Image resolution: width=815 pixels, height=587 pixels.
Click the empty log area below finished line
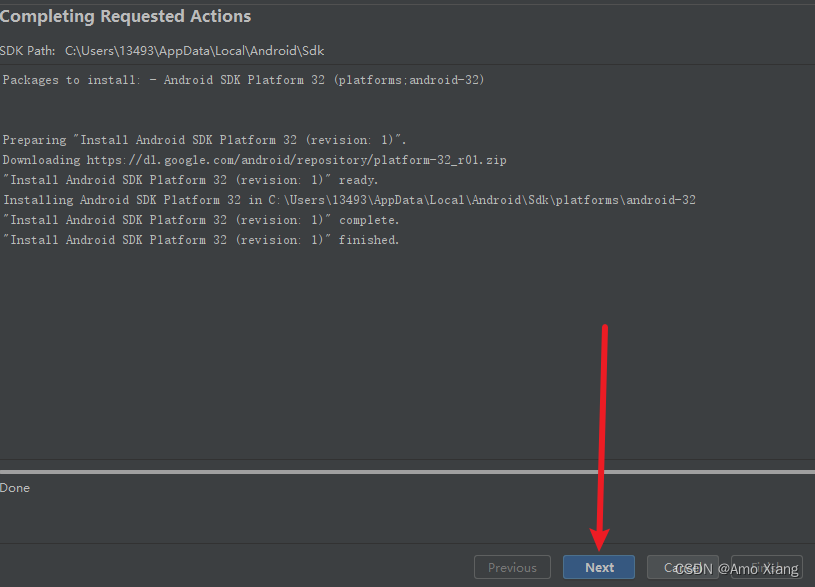(400, 350)
